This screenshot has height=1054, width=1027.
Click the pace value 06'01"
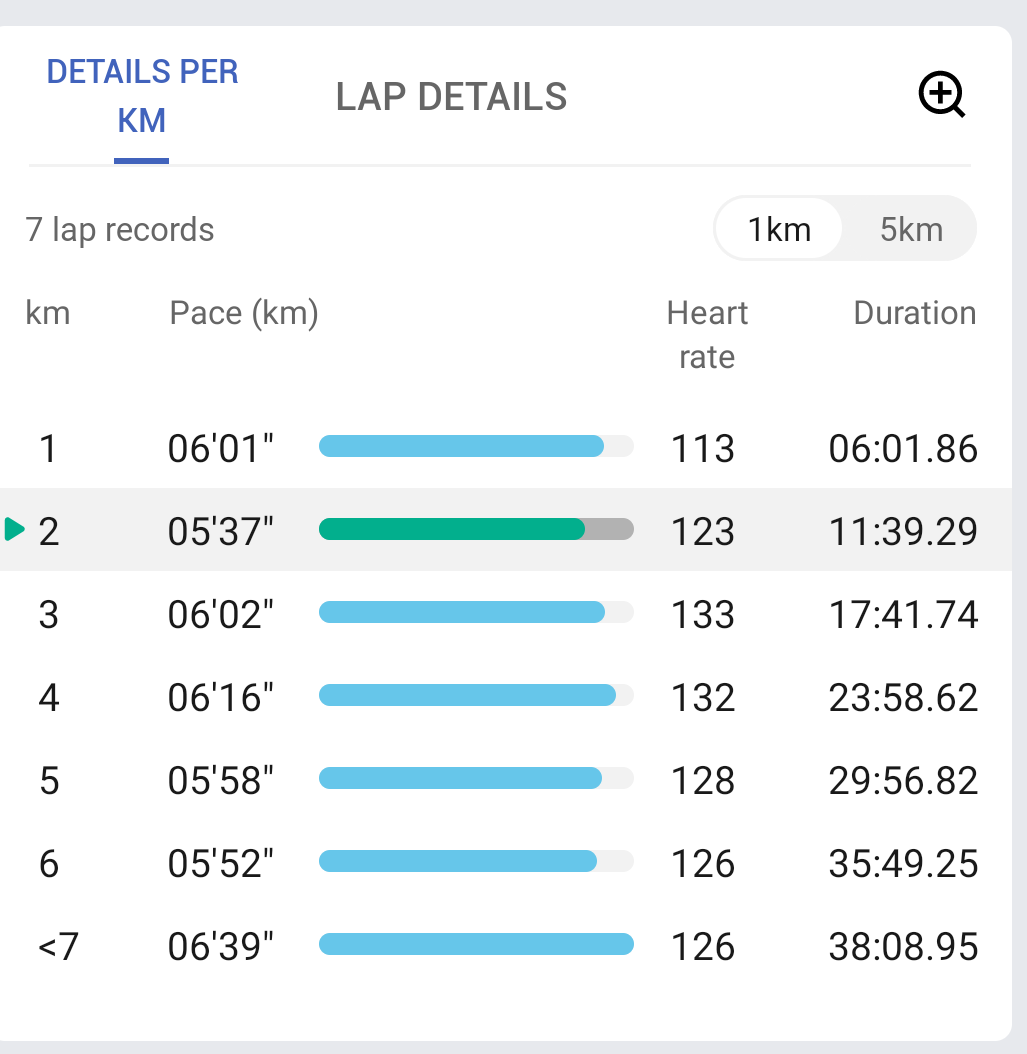coord(220,448)
